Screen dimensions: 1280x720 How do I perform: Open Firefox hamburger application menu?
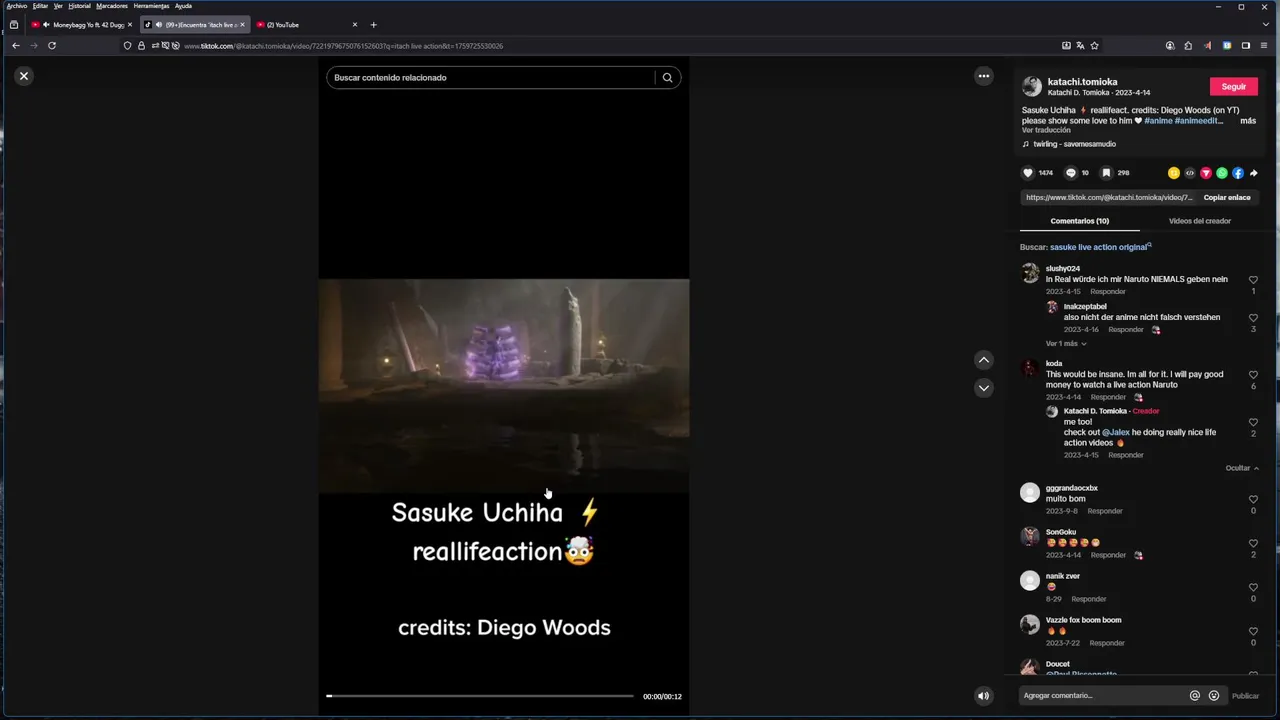pyautogui.click(x=1265, y=45)
